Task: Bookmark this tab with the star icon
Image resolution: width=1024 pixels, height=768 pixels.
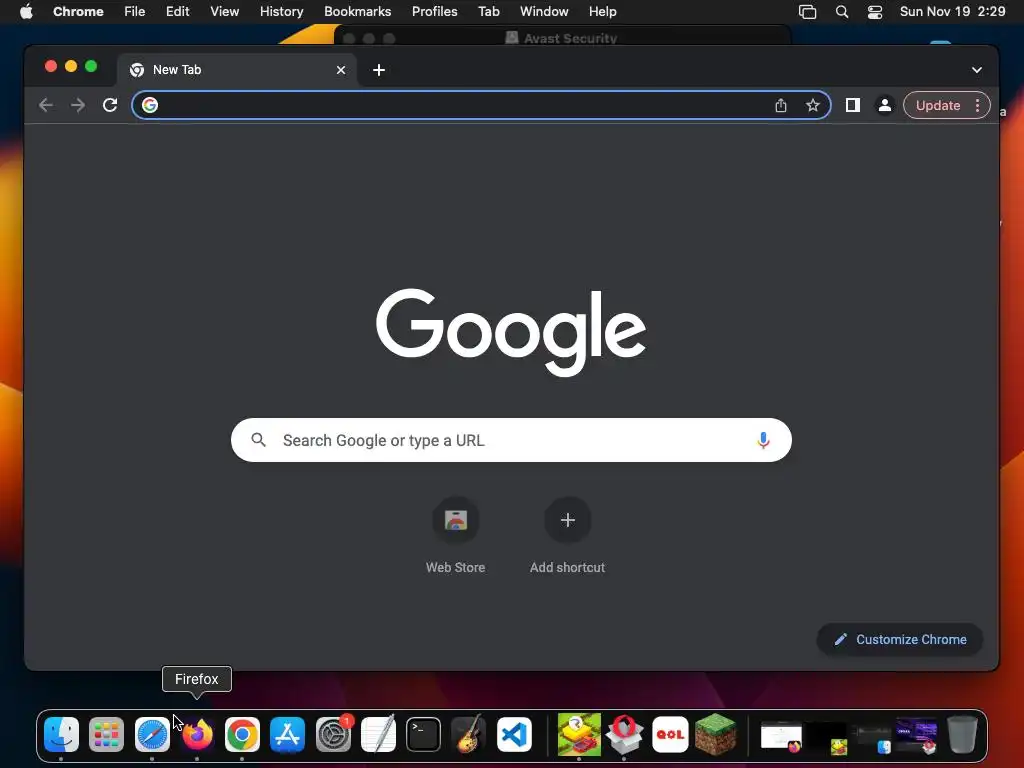Action: tap(812, 105)
